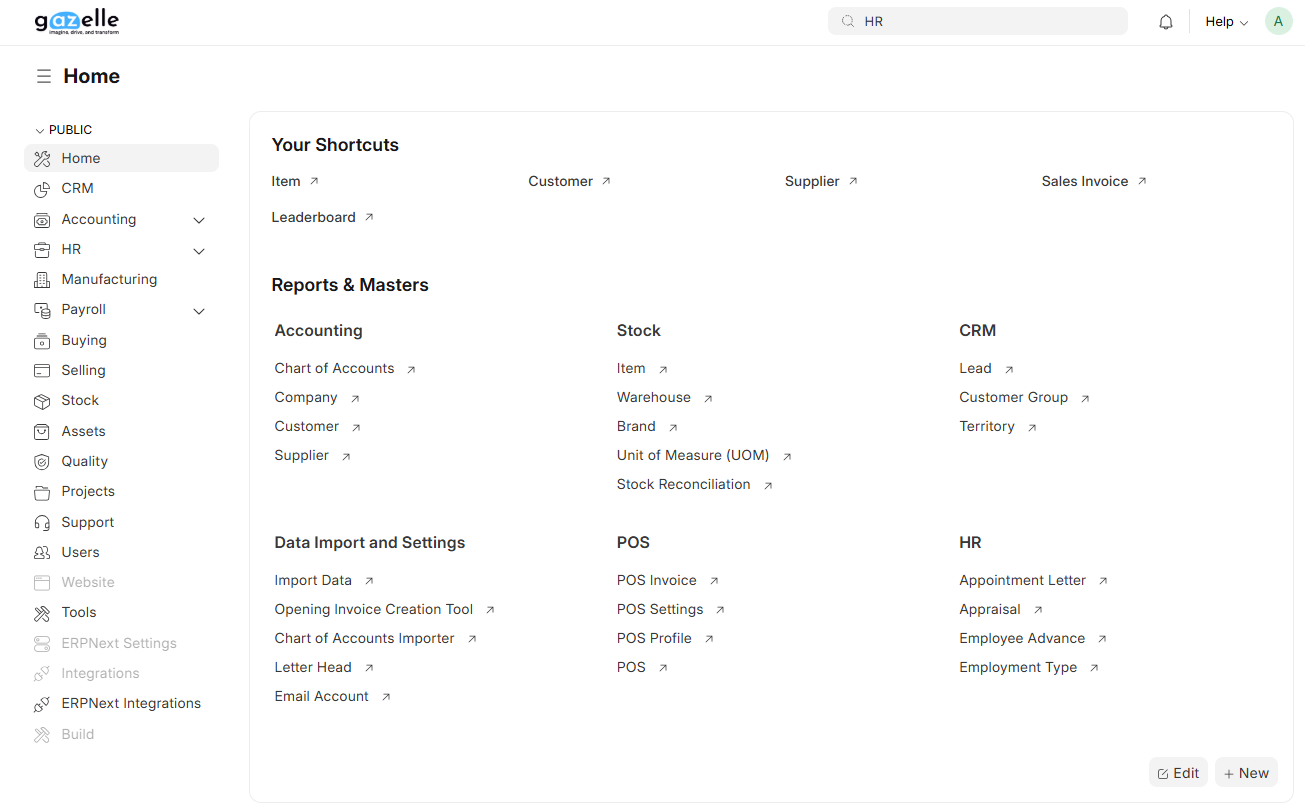Viewport: 1305px width, 809px height.
Task: Open the Quality module icon
Action: 41,461
